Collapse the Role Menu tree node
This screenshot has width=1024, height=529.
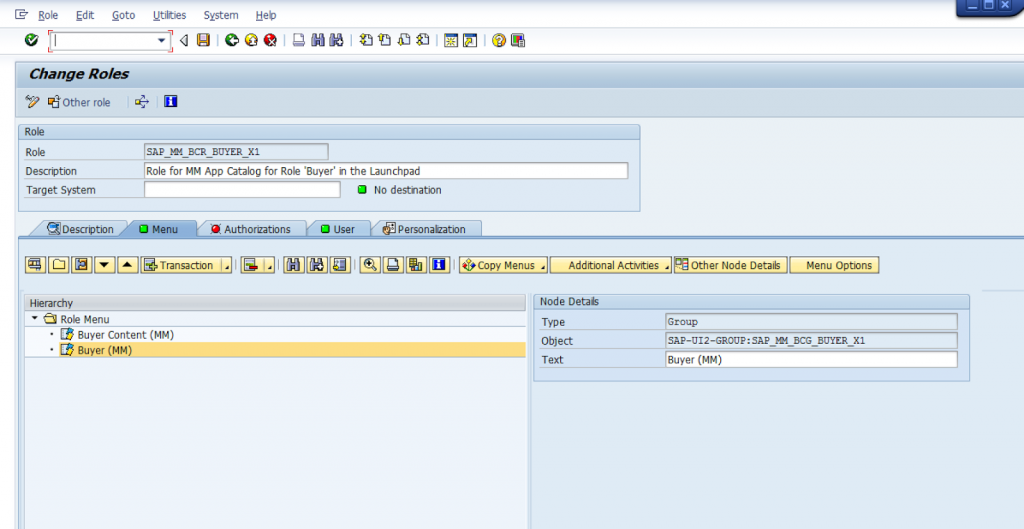coord(35,318)
